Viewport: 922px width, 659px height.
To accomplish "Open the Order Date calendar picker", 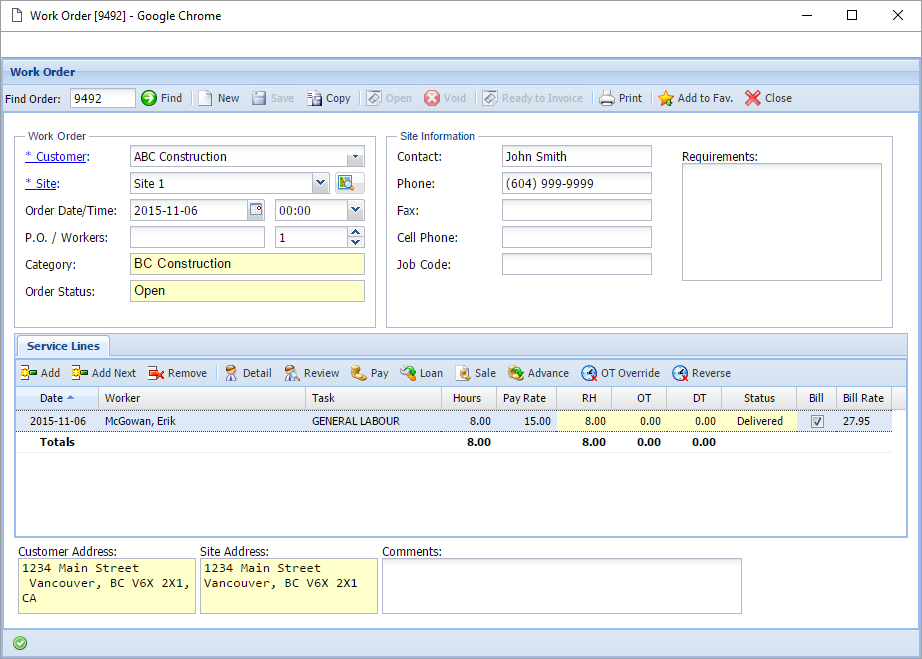I will point(258,210).
